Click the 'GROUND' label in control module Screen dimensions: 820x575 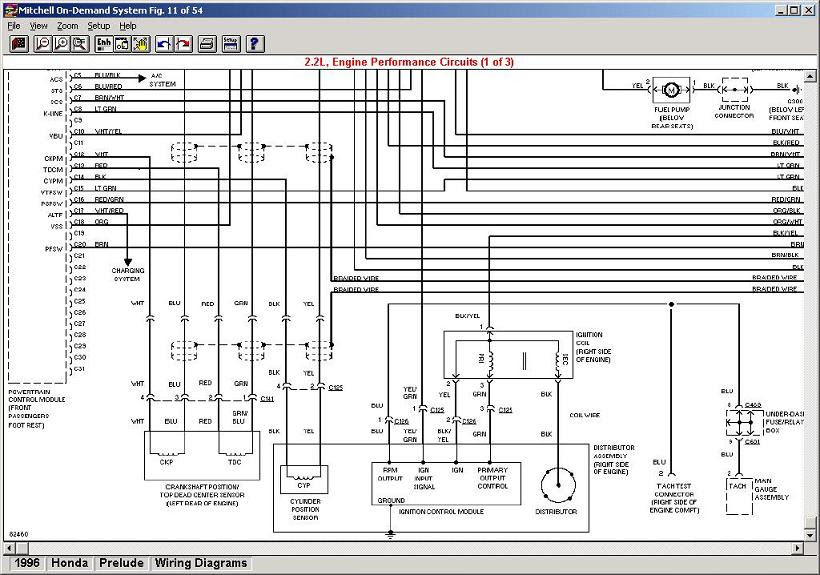(391, 500)
